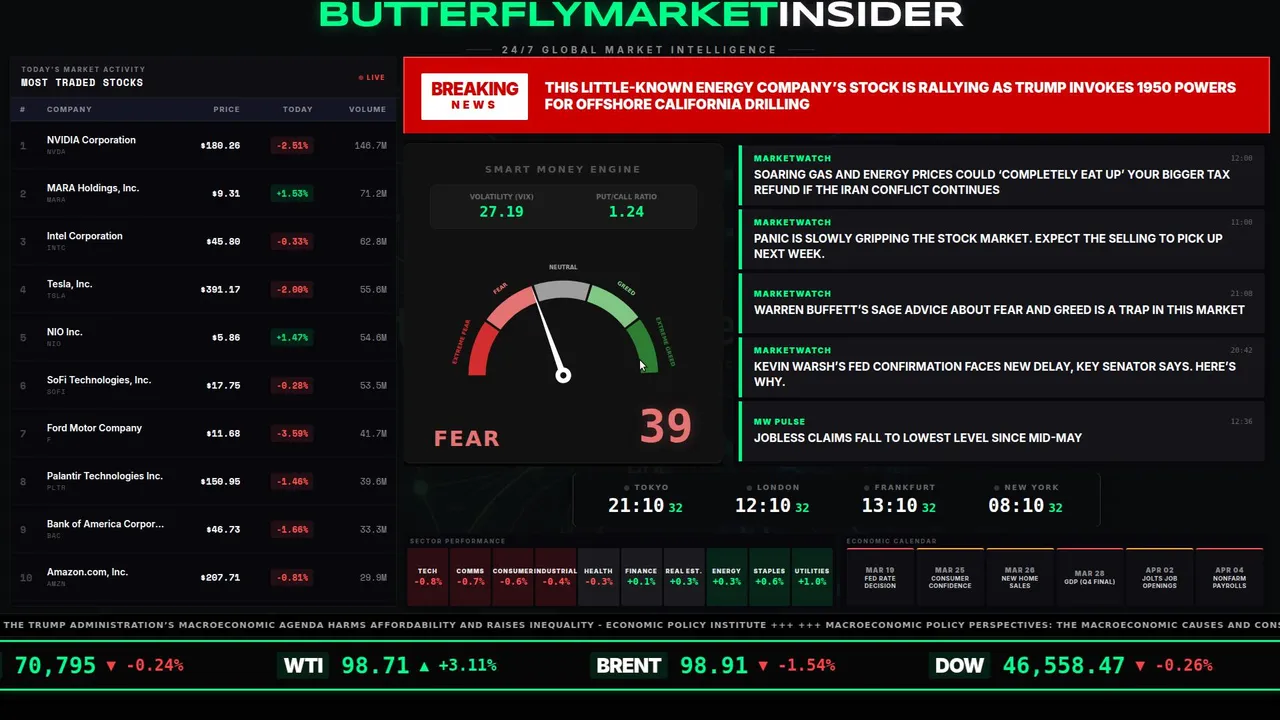Click the Volatility (VIX) value 27.19
This screenshot has width=1280, height=720.
[501, 212]
